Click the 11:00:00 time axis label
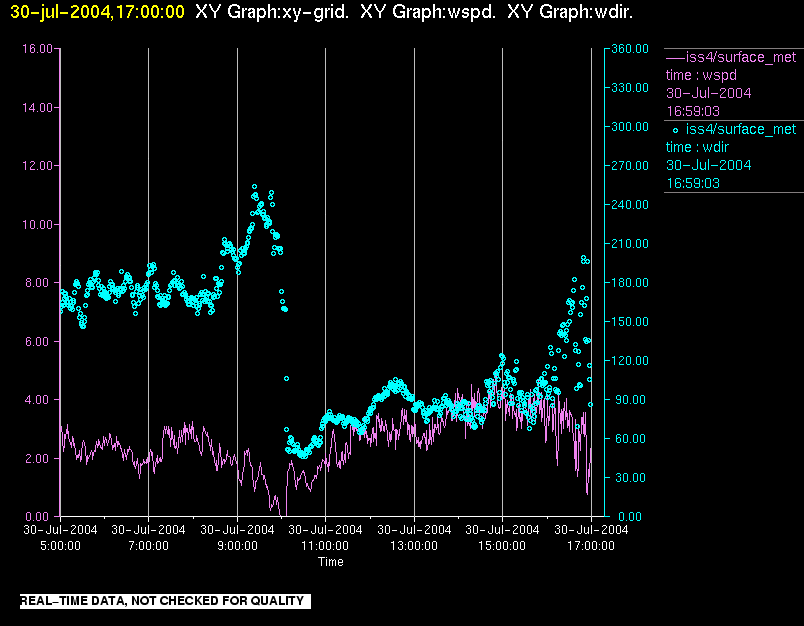This screenshot has height=626, width=804. tap(325, 546)
